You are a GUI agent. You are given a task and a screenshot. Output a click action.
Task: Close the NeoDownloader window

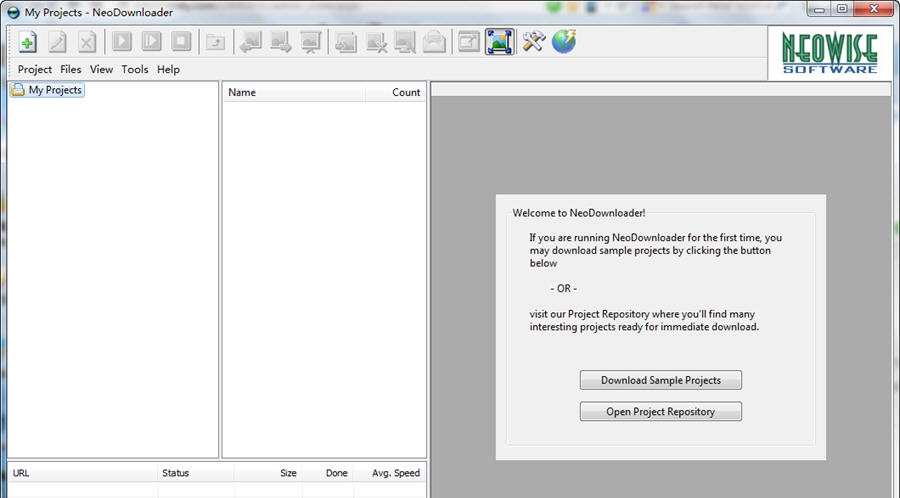pyautogui.click(x=874, y=9)
